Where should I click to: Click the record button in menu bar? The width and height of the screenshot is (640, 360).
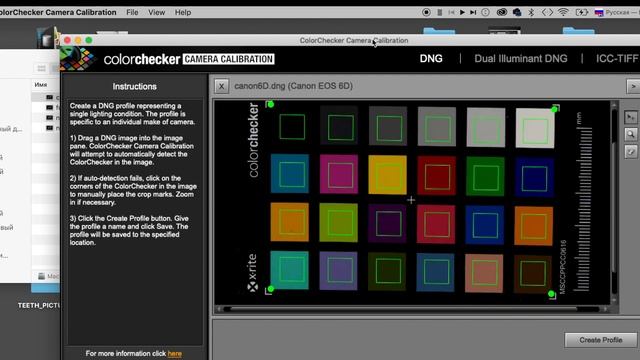pos(426,12)
